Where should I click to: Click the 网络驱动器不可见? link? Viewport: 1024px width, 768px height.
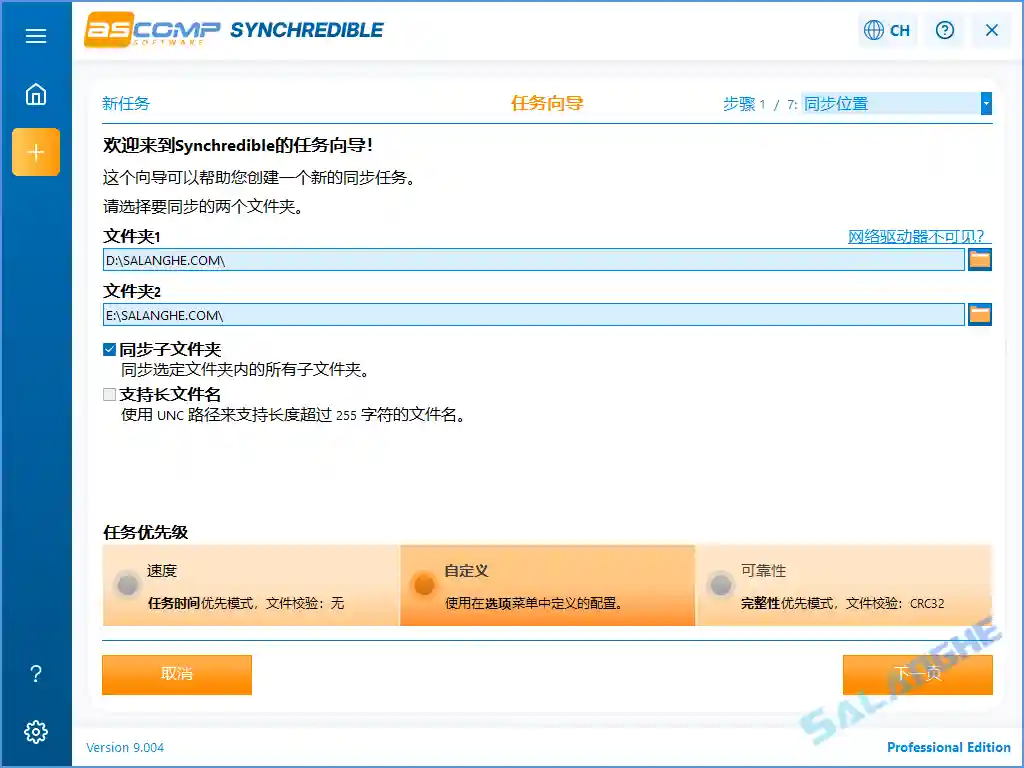pyautogui.click(x=916, y=235)
